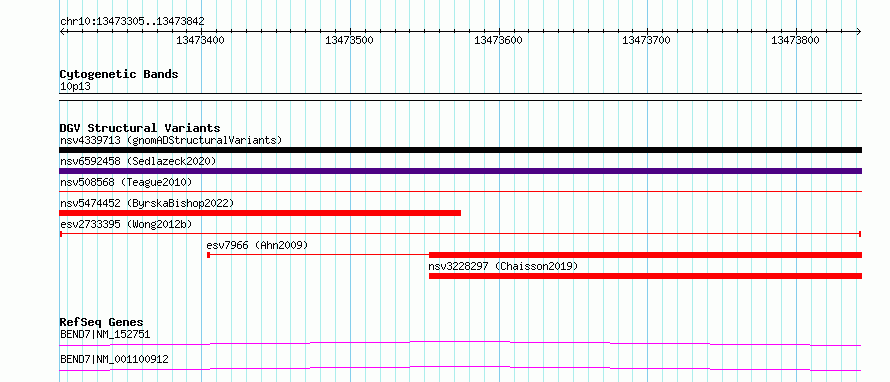
Task: Open variant nsv5474452 (ByrskaBishop2022) label
Action: click(146, 203)
